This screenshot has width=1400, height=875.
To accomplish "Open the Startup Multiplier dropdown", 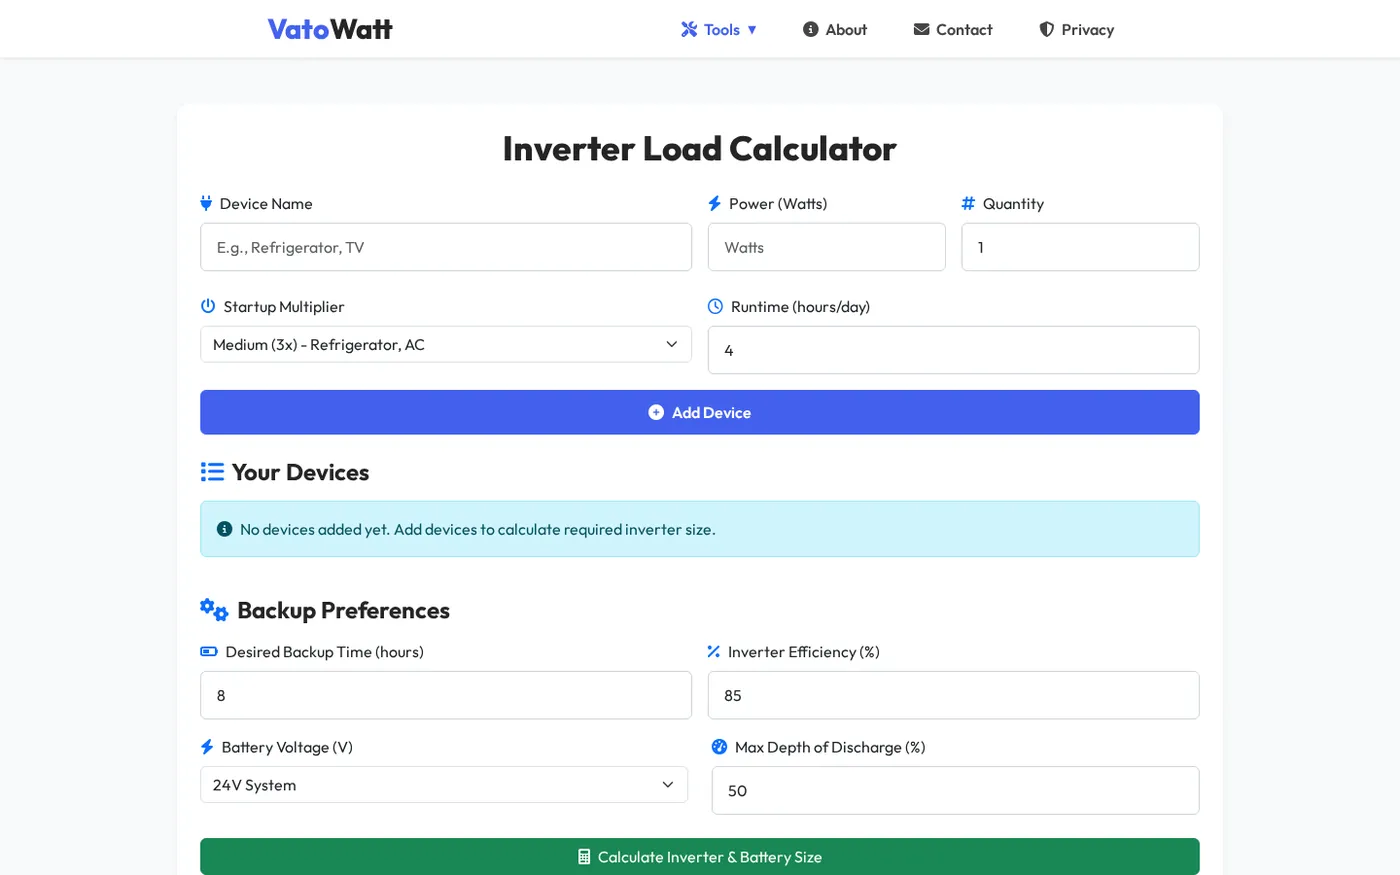I will 446,344.
